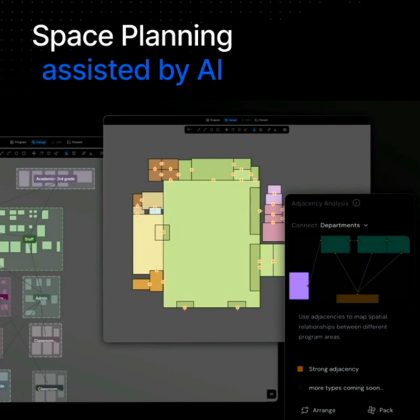Click the Arrange button

(318, 410)
